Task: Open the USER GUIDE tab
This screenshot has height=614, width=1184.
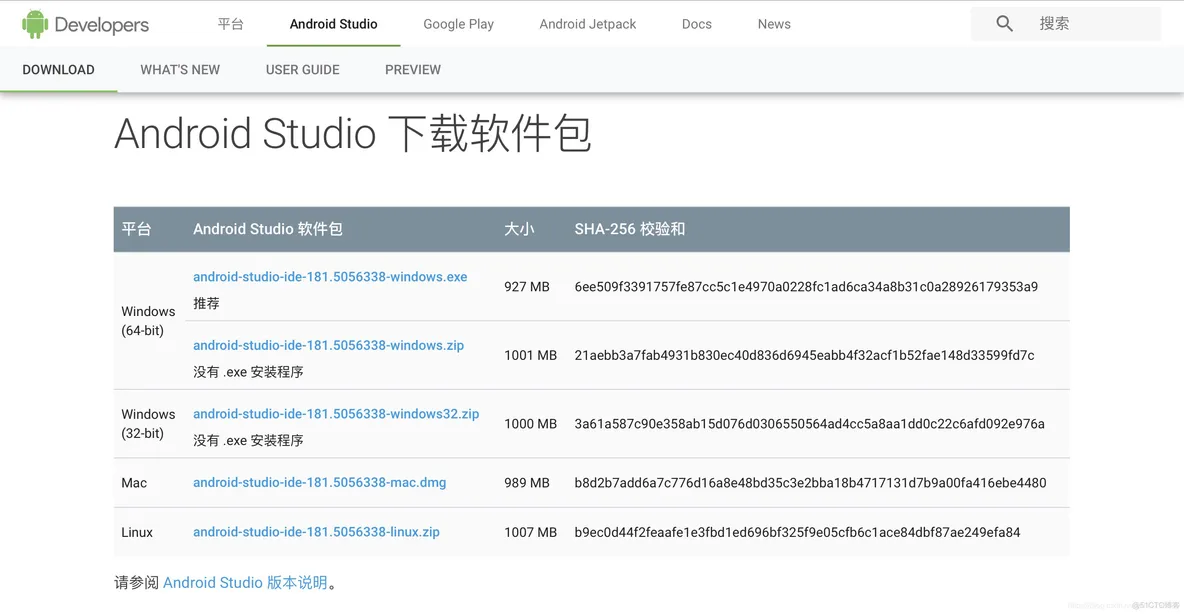Action: tap(302, 69)
